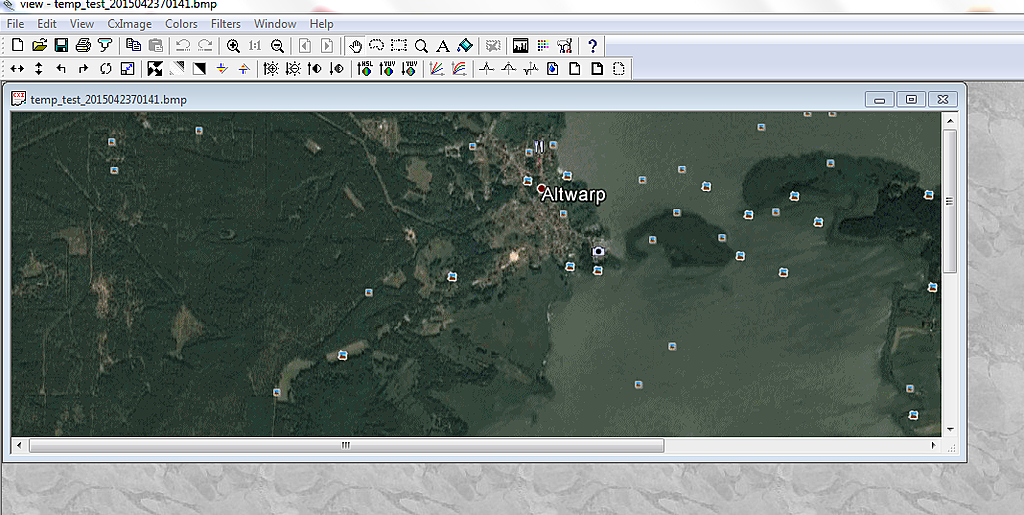Select the text A tool
Viewport: 1024px width, 515px height.
(443, 46)
